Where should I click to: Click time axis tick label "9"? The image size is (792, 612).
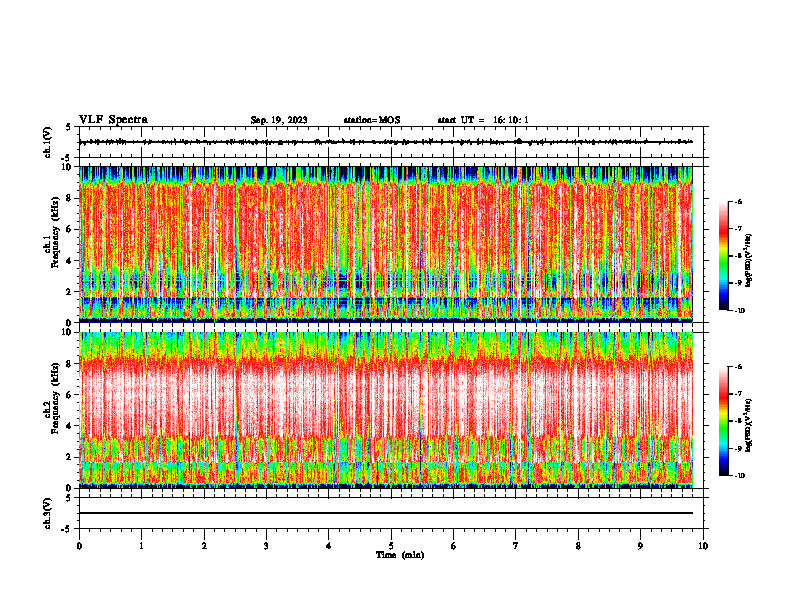[x=640, y=546]
